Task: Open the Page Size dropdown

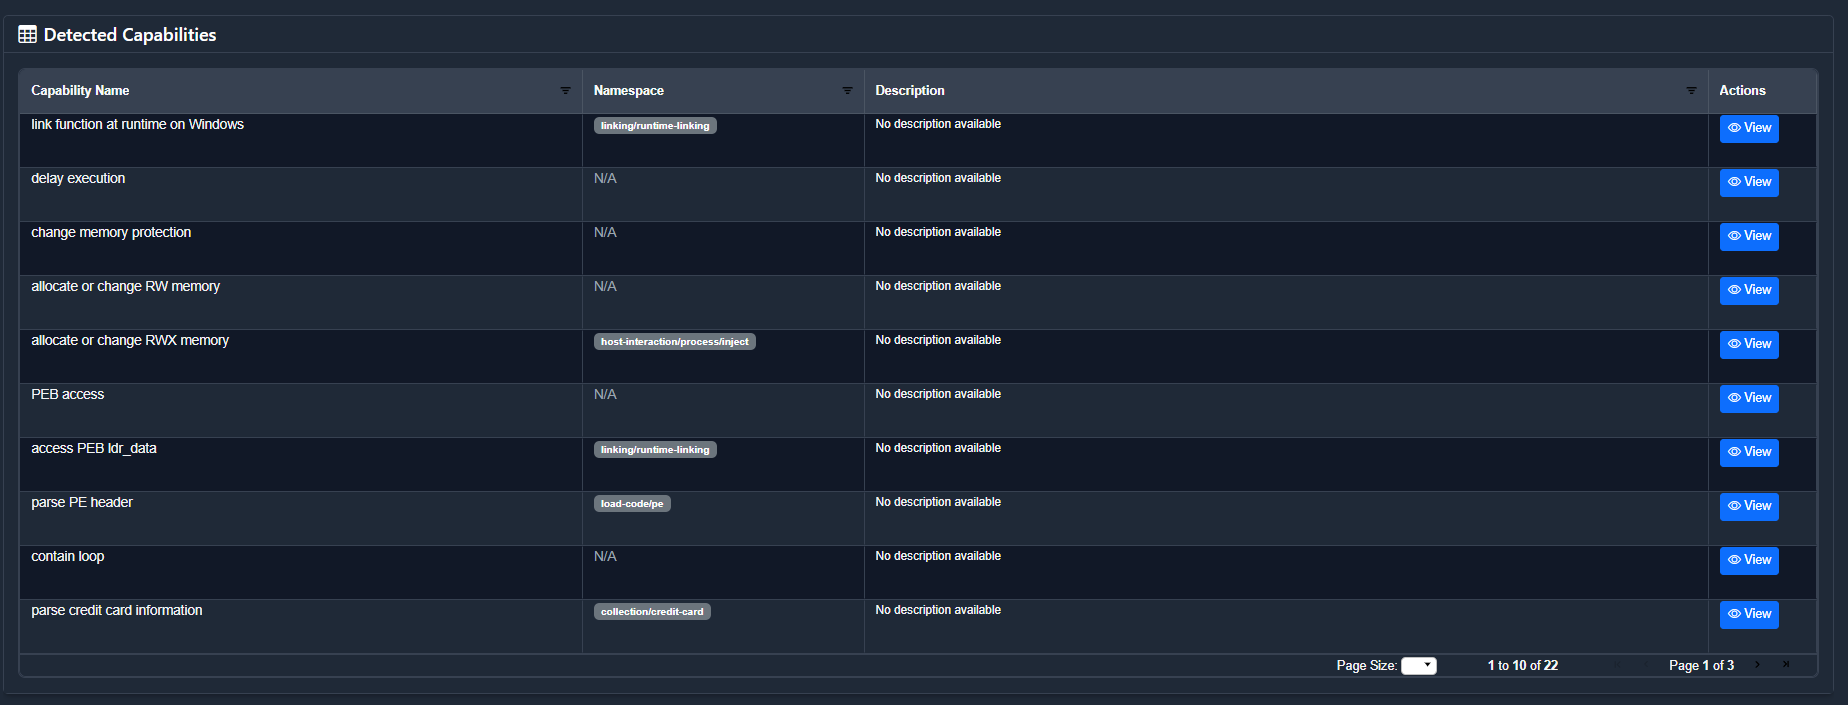Action: pyautogui.click(x=1419, y=666)
